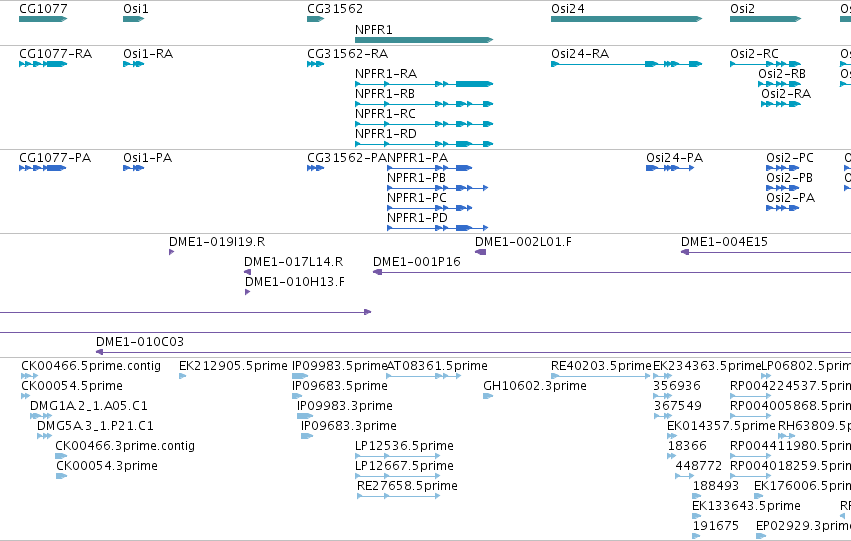851x541 pixels.
Task: Select the Osi24-RA transcript glyph
Action: coord(626,64)
